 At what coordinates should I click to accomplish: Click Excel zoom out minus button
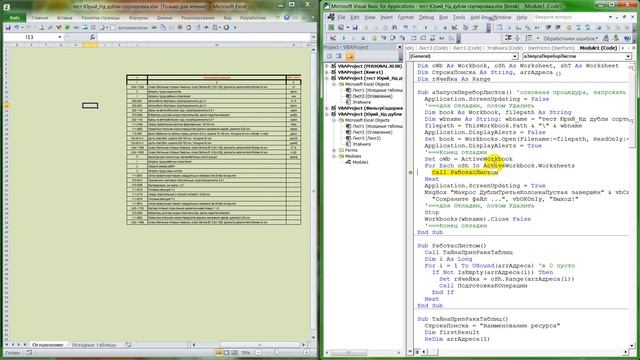click(258, 353)
